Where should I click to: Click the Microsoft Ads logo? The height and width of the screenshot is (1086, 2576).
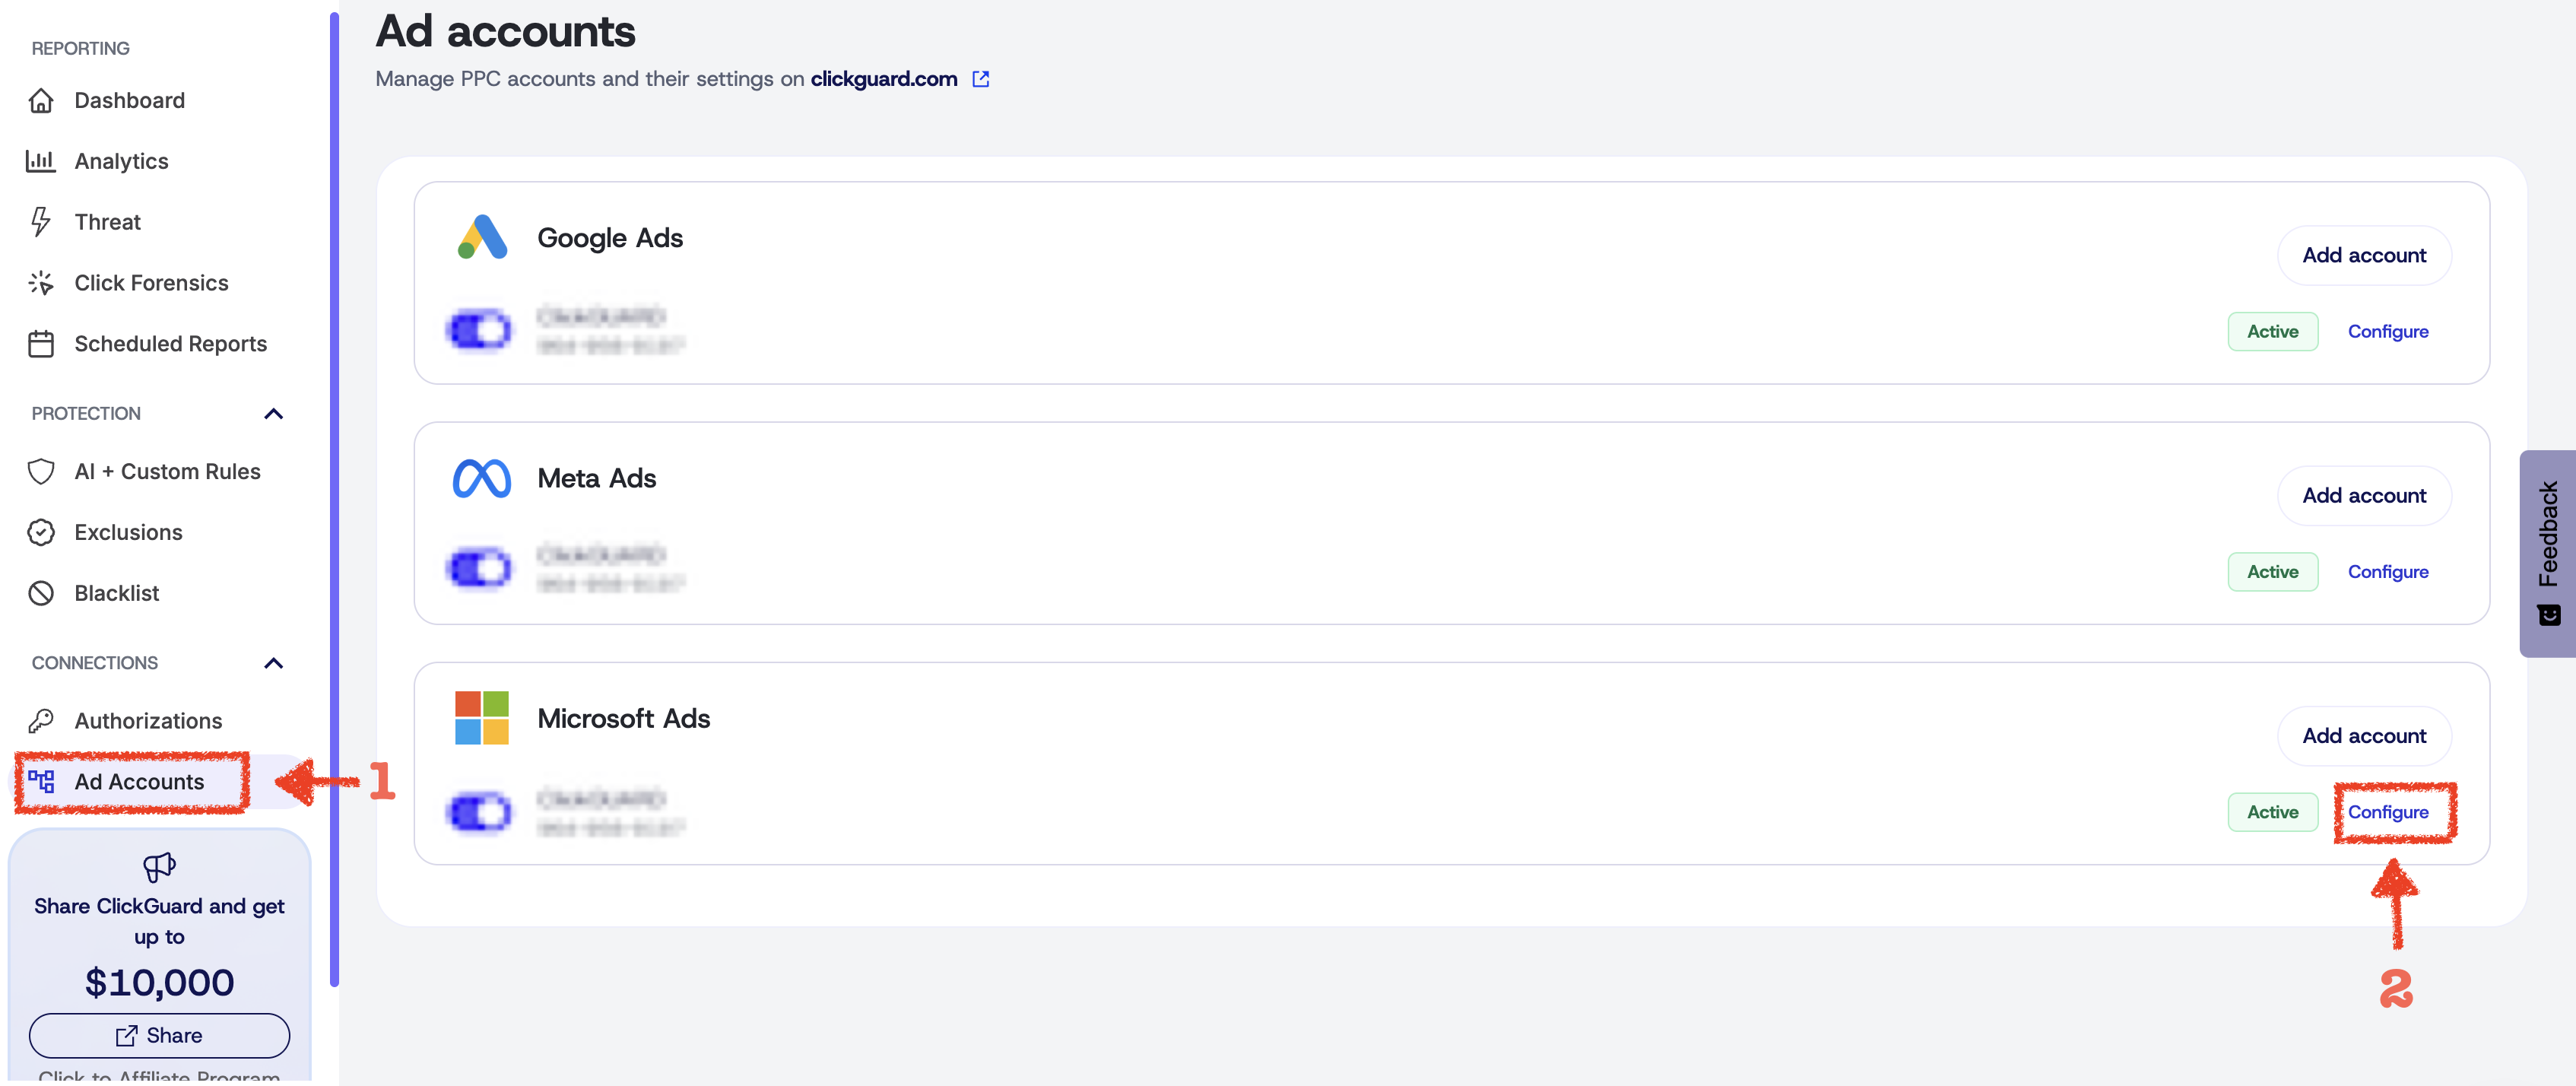(481, 717)
